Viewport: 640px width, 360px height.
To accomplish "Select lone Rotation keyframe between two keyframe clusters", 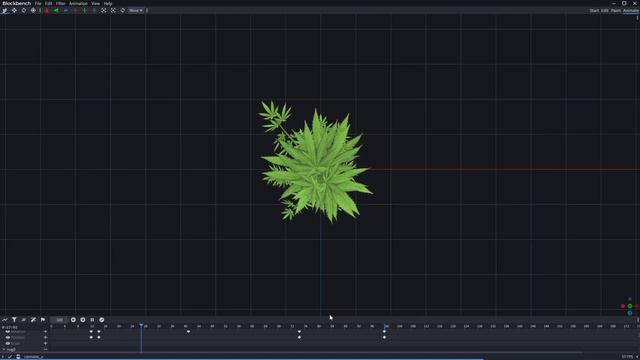I will pos(188,331).
